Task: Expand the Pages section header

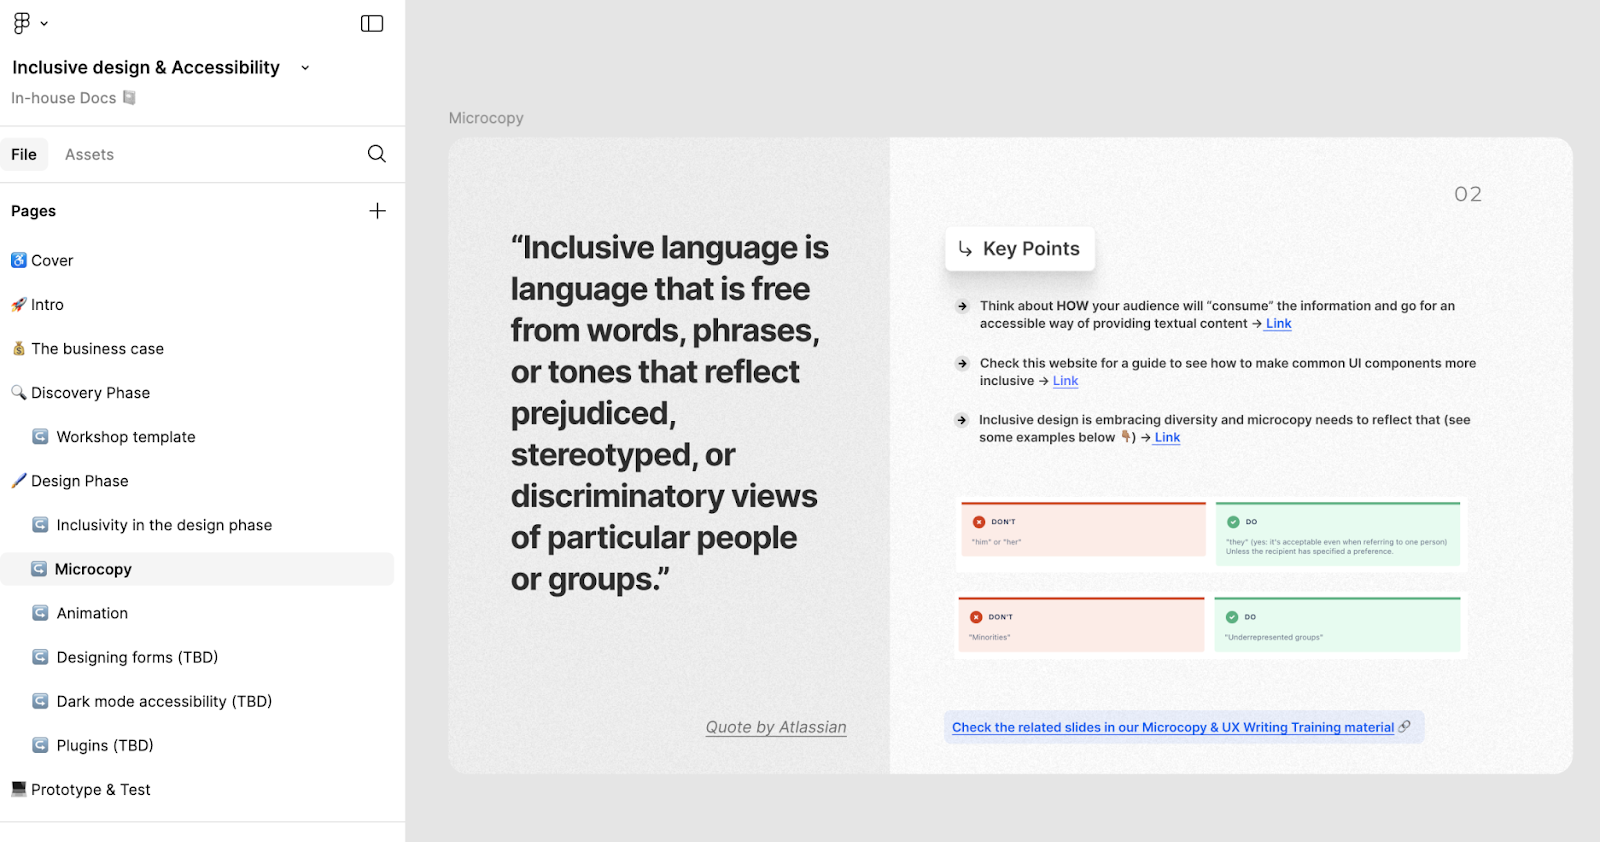Action: 33,211
